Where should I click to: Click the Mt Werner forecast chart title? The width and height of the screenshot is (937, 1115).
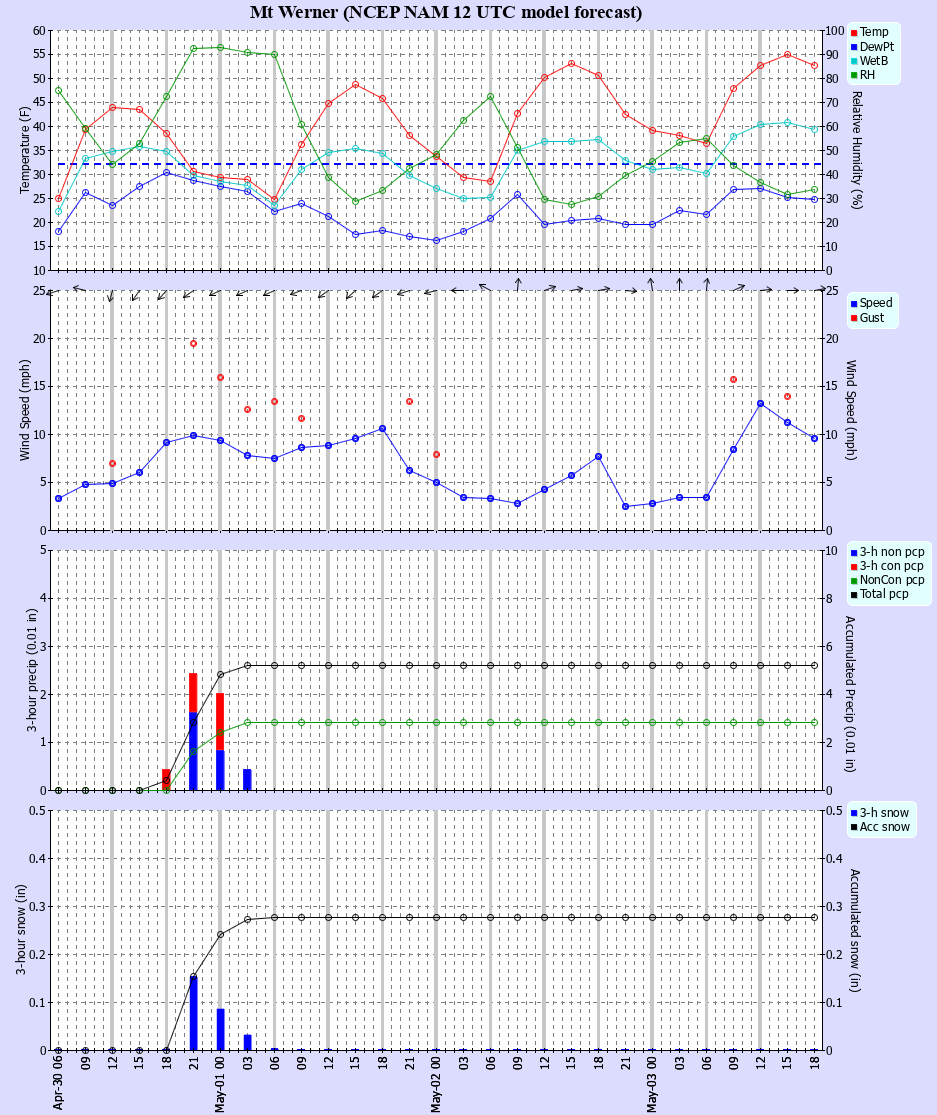[x=446, y=12]
